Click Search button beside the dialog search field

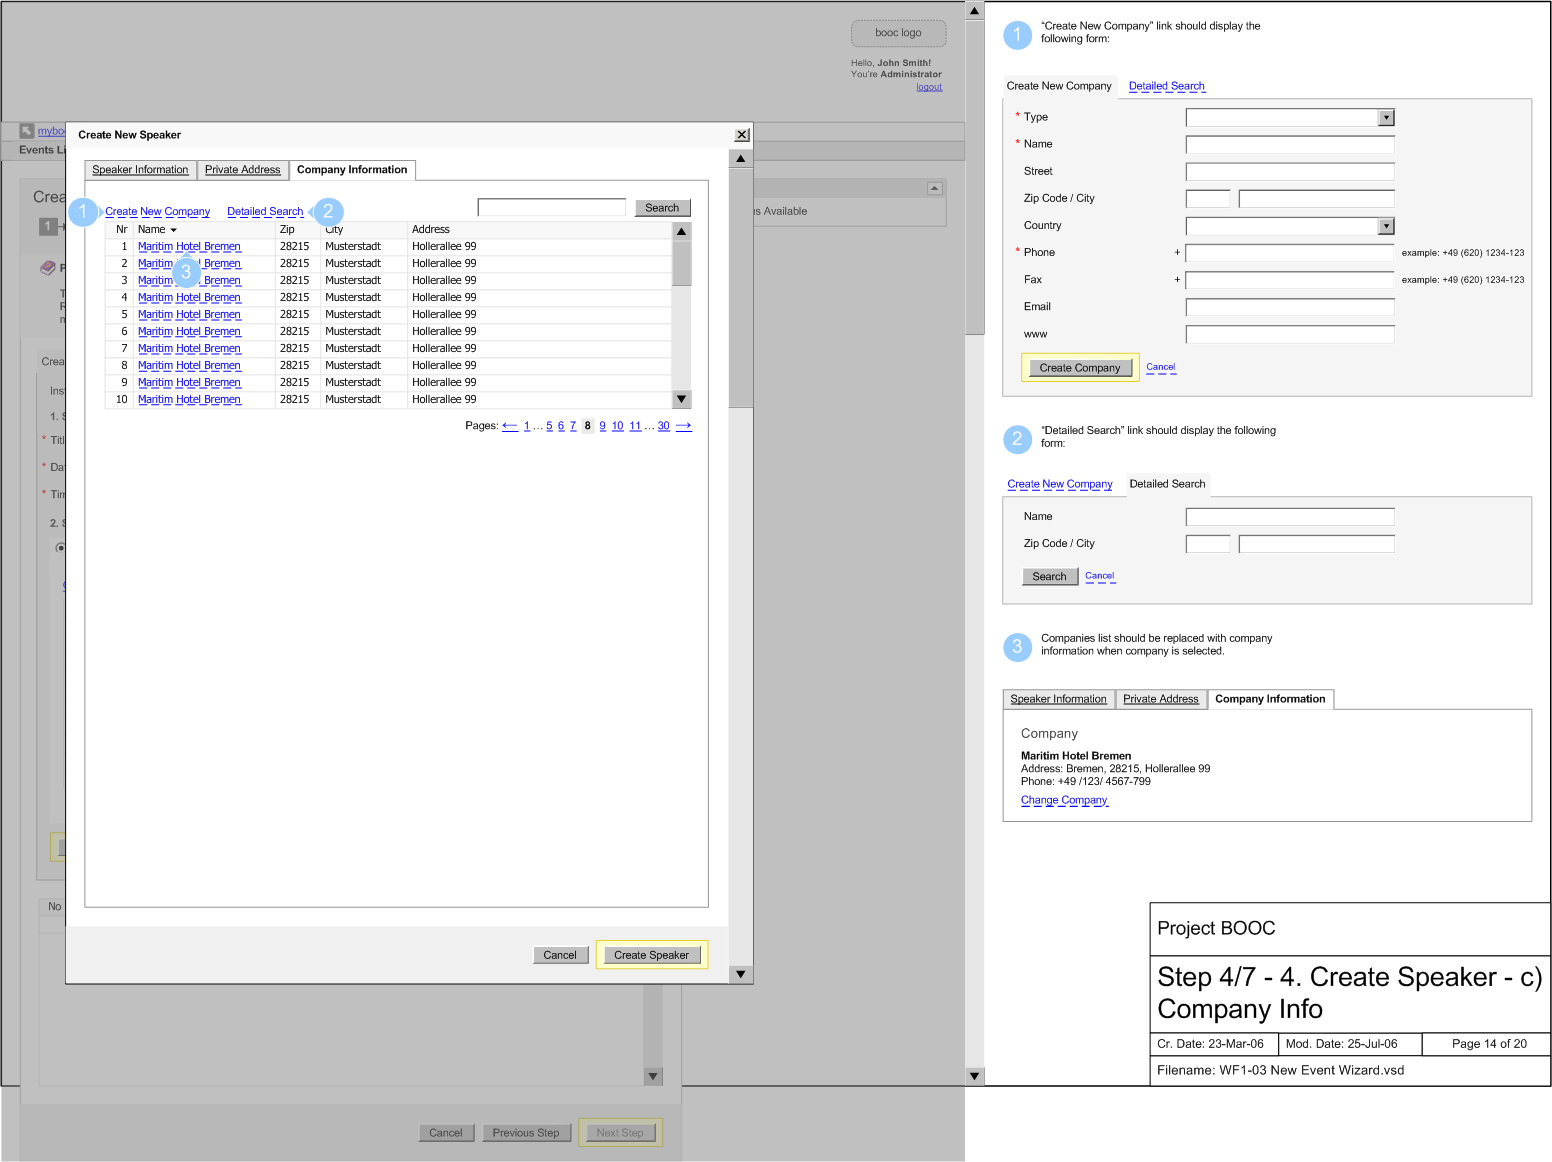pos(662,208)
